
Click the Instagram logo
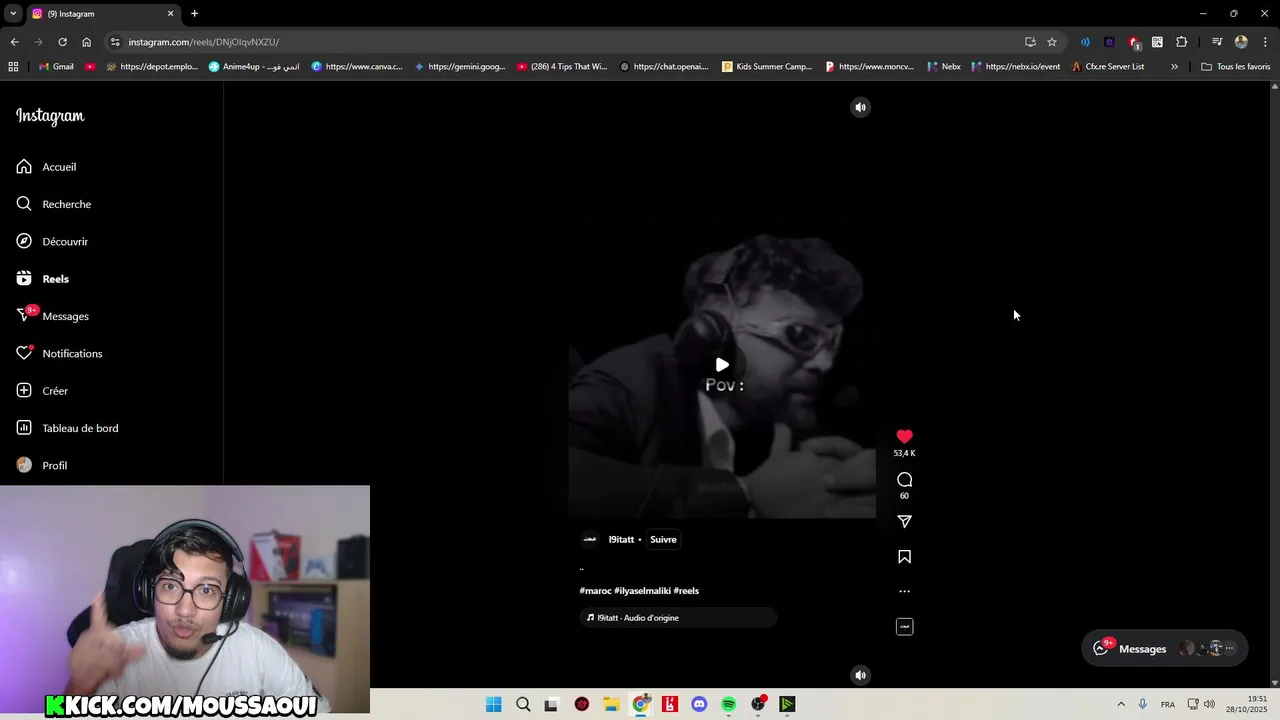coord(50,116)
